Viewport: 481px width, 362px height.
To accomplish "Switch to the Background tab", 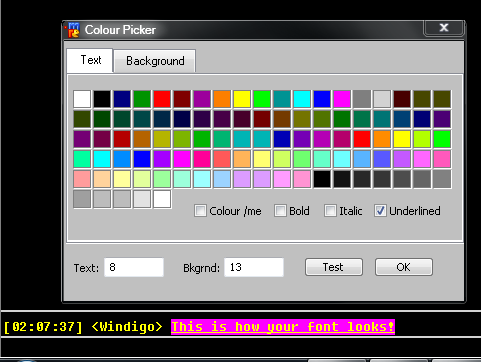I will click(155, 61).
